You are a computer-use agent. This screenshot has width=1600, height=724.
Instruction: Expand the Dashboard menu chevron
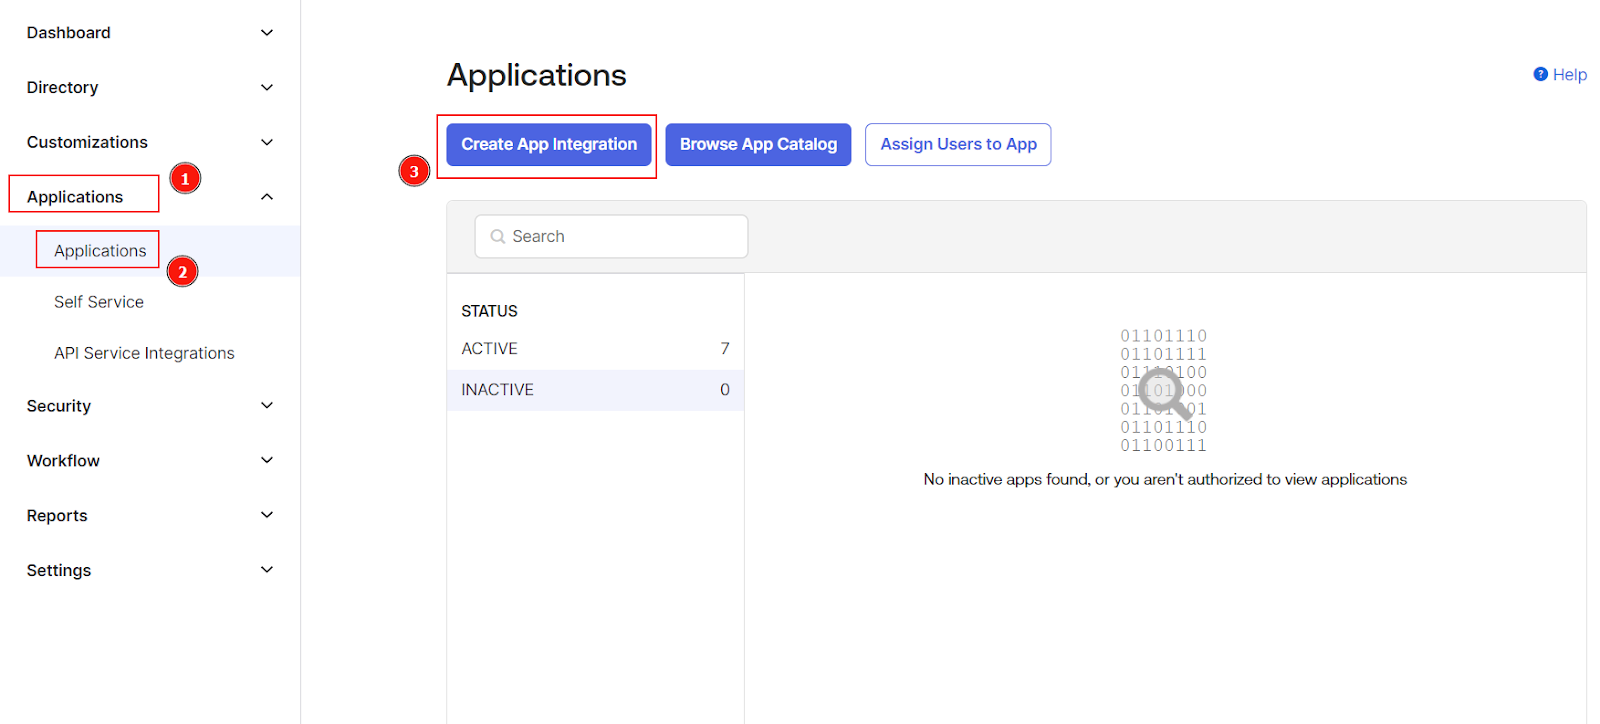pos(267,33)
